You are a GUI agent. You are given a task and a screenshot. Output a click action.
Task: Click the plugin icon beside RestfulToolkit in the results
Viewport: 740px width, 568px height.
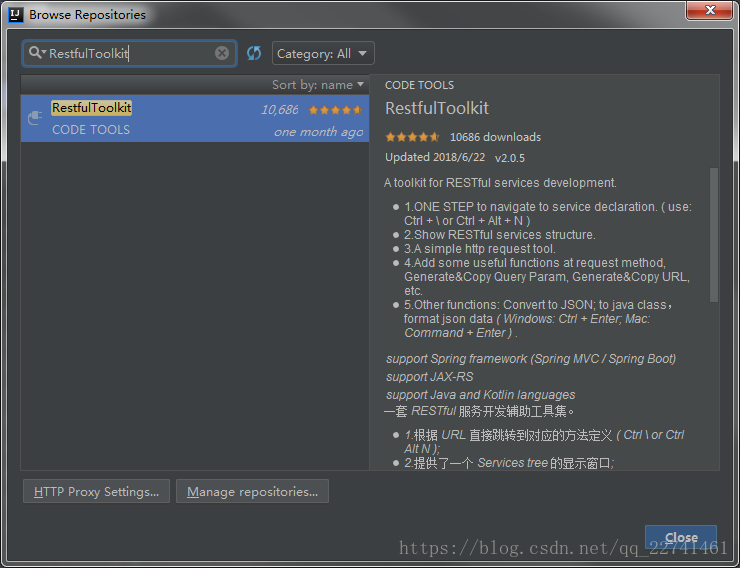click(x=35, y=117)
